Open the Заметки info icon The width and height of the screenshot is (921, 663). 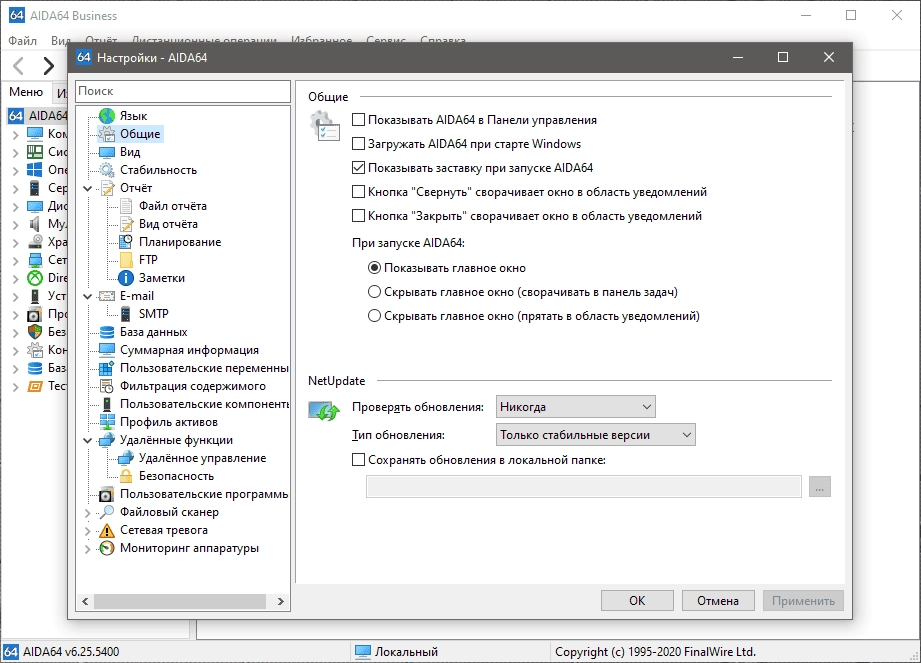click(x=126, y=278)
